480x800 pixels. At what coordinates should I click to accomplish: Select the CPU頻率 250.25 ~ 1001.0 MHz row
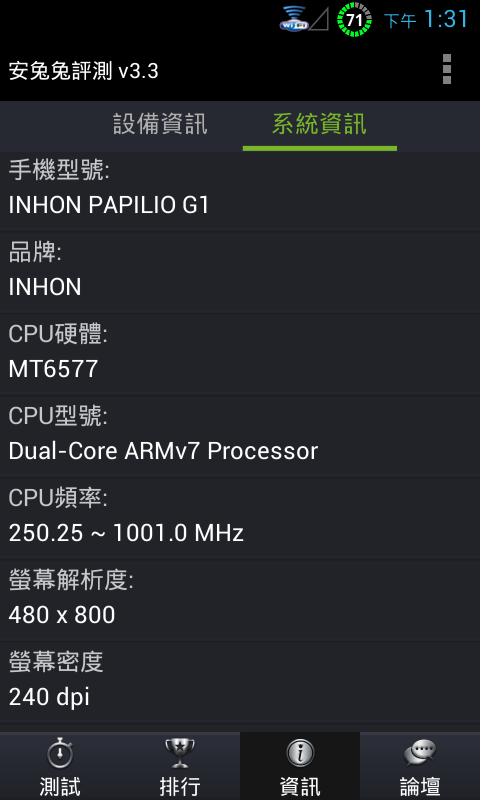coord(240,517)
